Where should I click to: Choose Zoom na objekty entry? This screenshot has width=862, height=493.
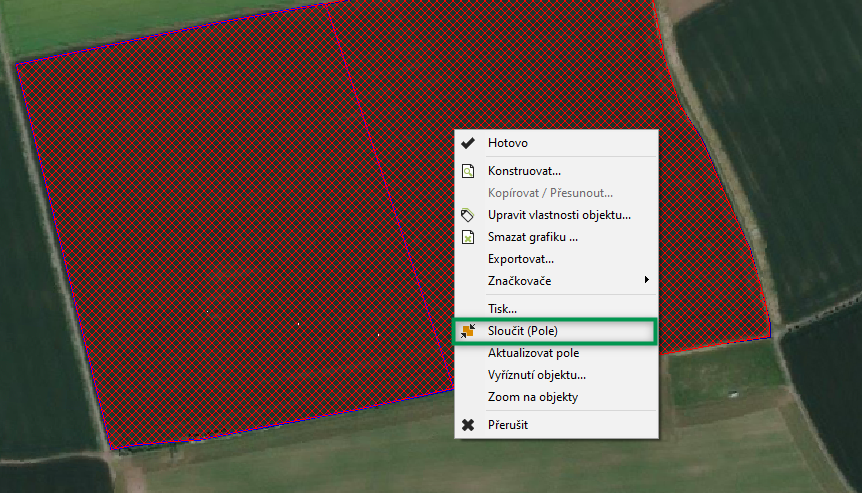[556, 397]
